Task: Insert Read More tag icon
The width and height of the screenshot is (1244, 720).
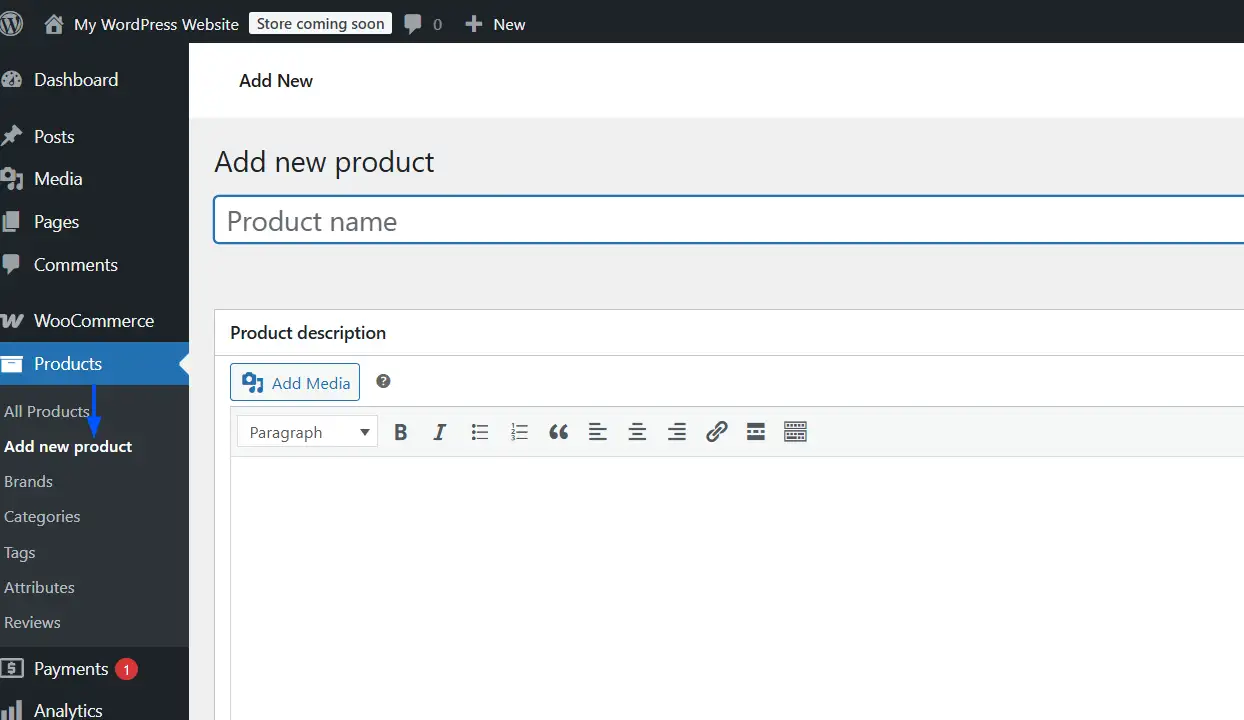Action: tap(756, 432)
